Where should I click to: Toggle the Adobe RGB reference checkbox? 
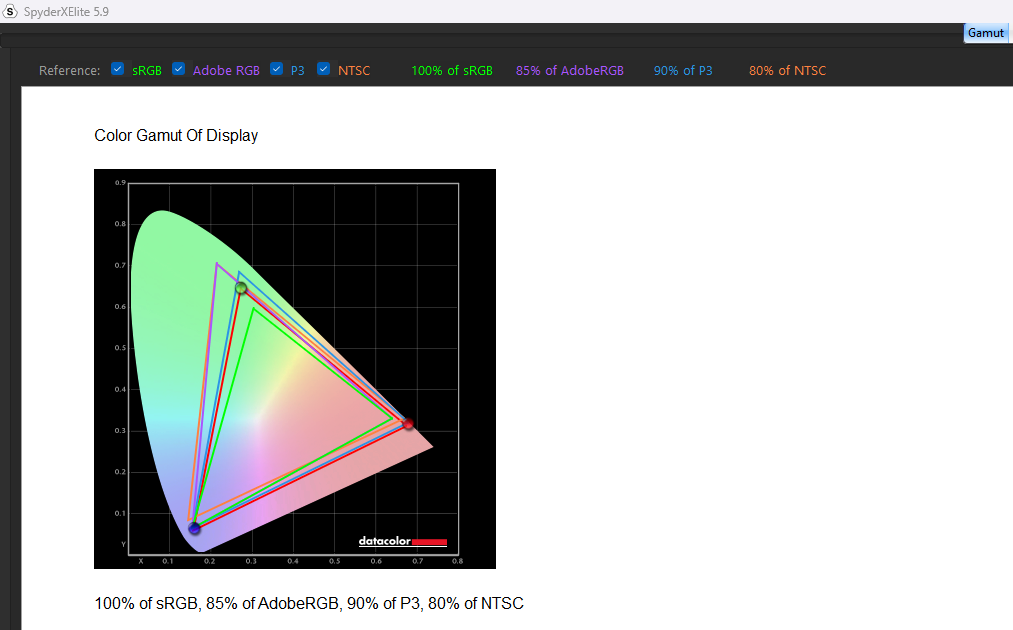(x=179, y=70)
